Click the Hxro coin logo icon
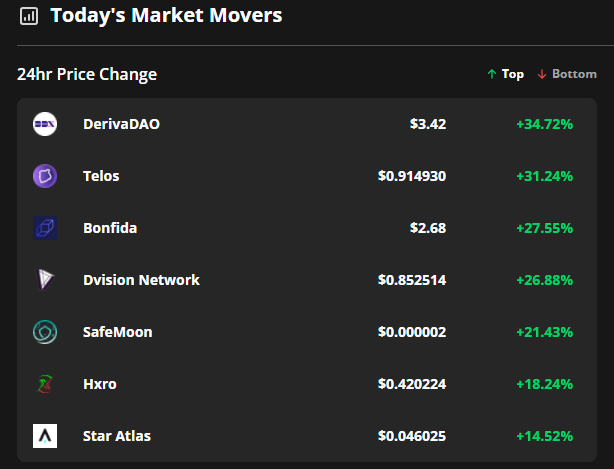Viewport: 614px width, 469px height. click(45, 384)
